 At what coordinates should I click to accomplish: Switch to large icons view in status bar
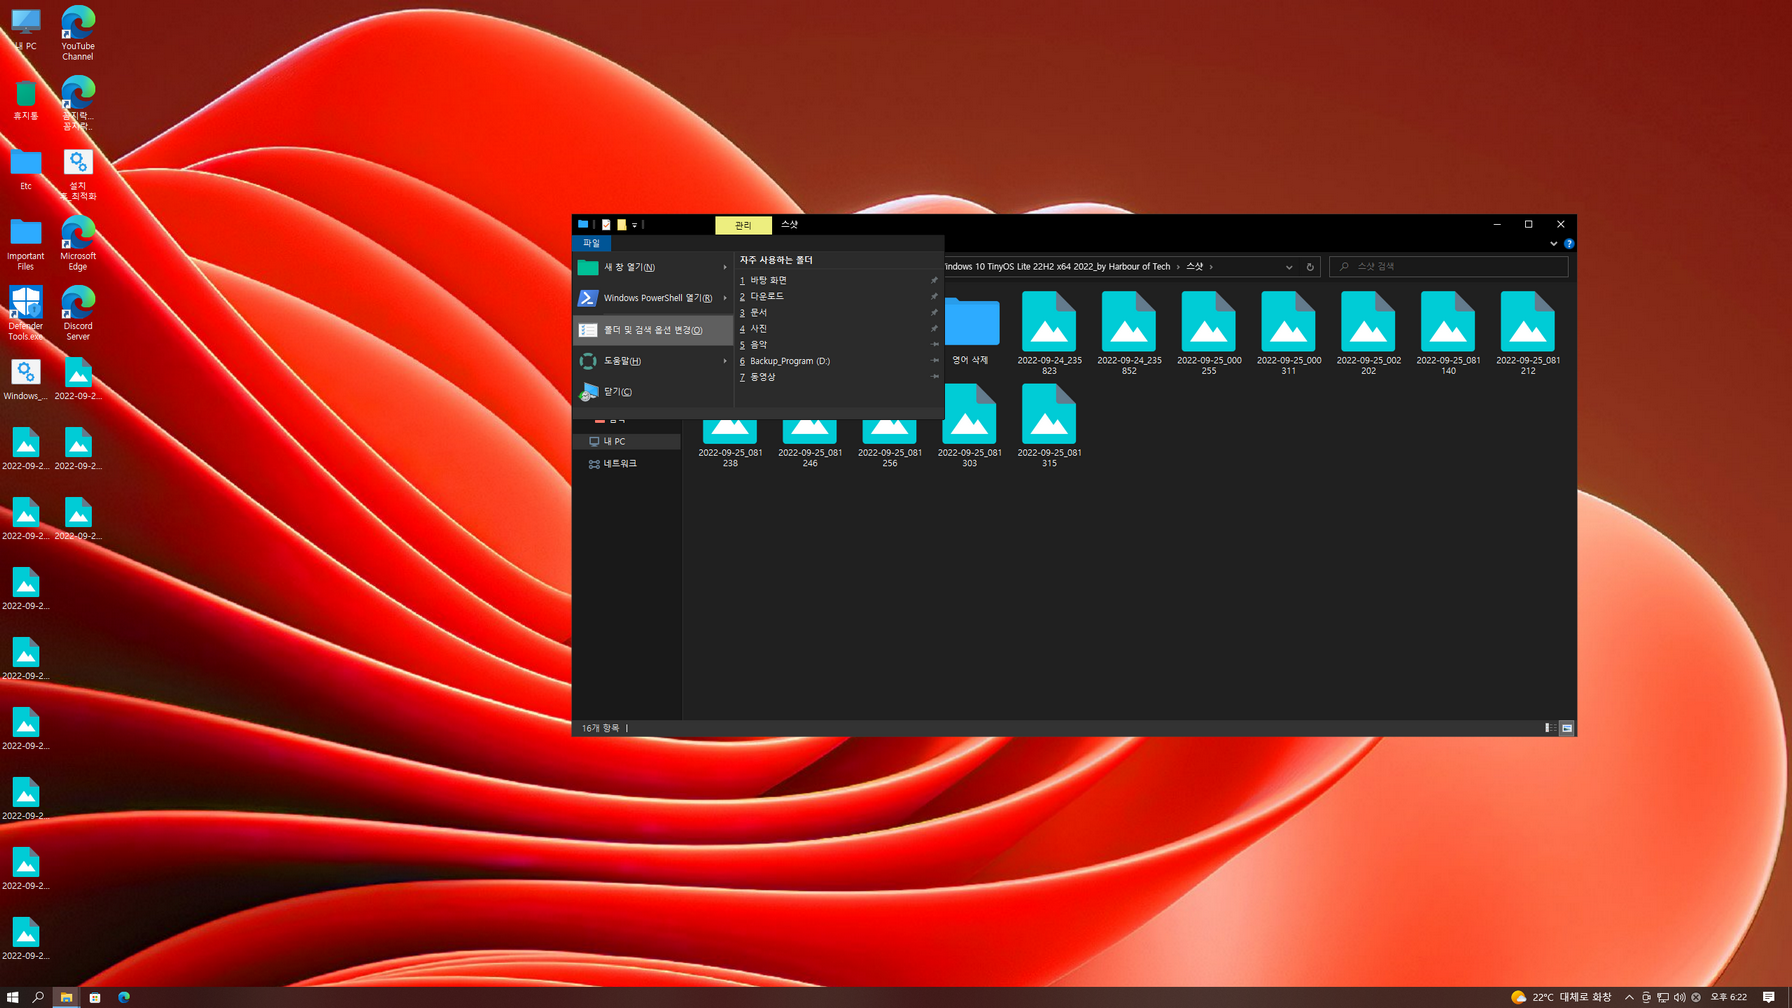tap(1567, 728)
